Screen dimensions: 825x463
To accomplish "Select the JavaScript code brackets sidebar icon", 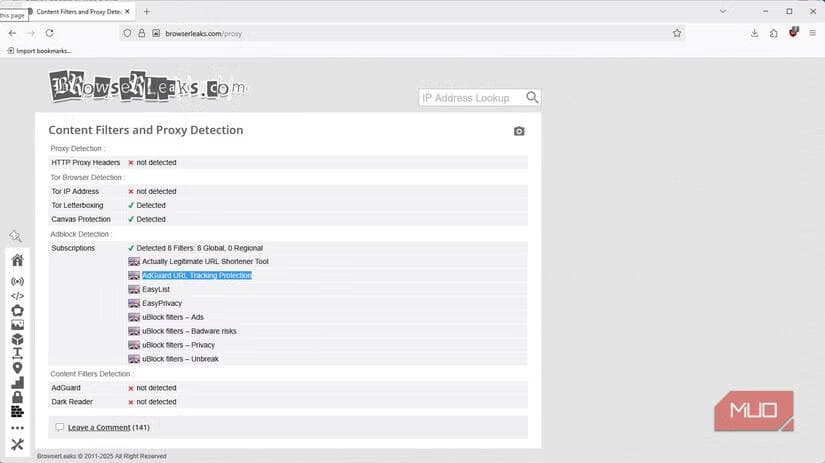I will (x=17, y=296).
